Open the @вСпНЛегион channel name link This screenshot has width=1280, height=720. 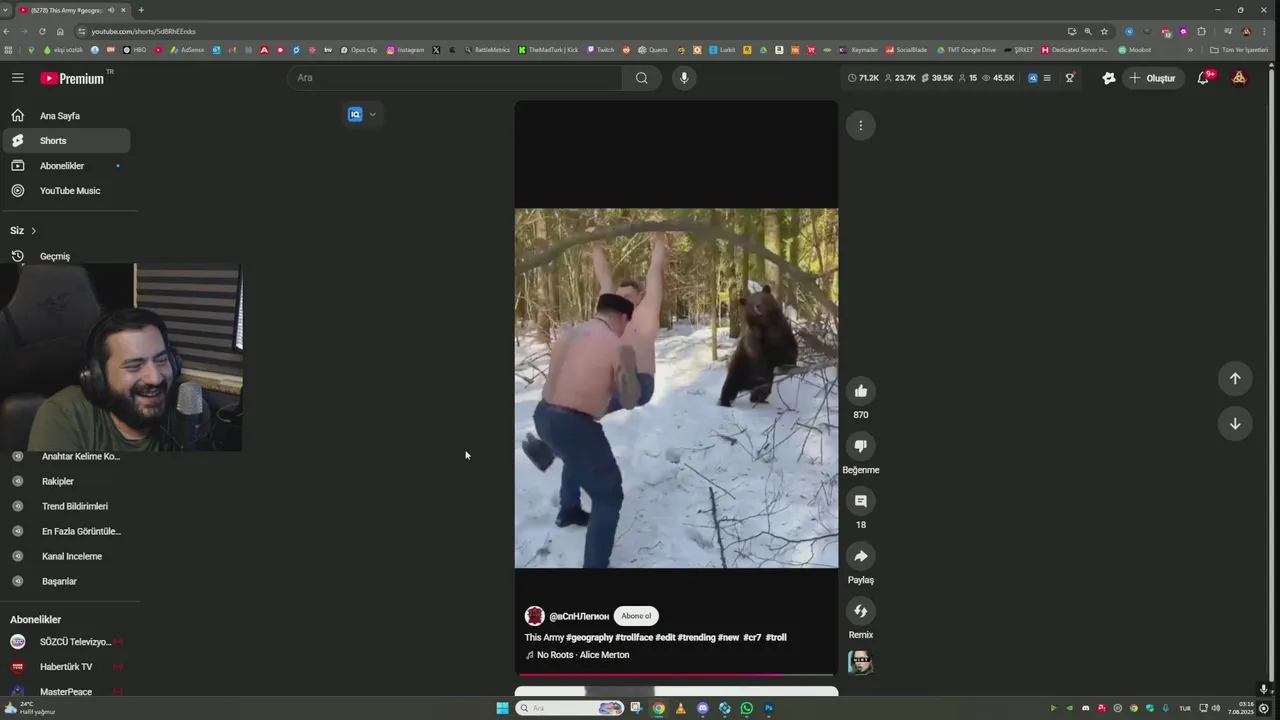[x=579, y=616]
